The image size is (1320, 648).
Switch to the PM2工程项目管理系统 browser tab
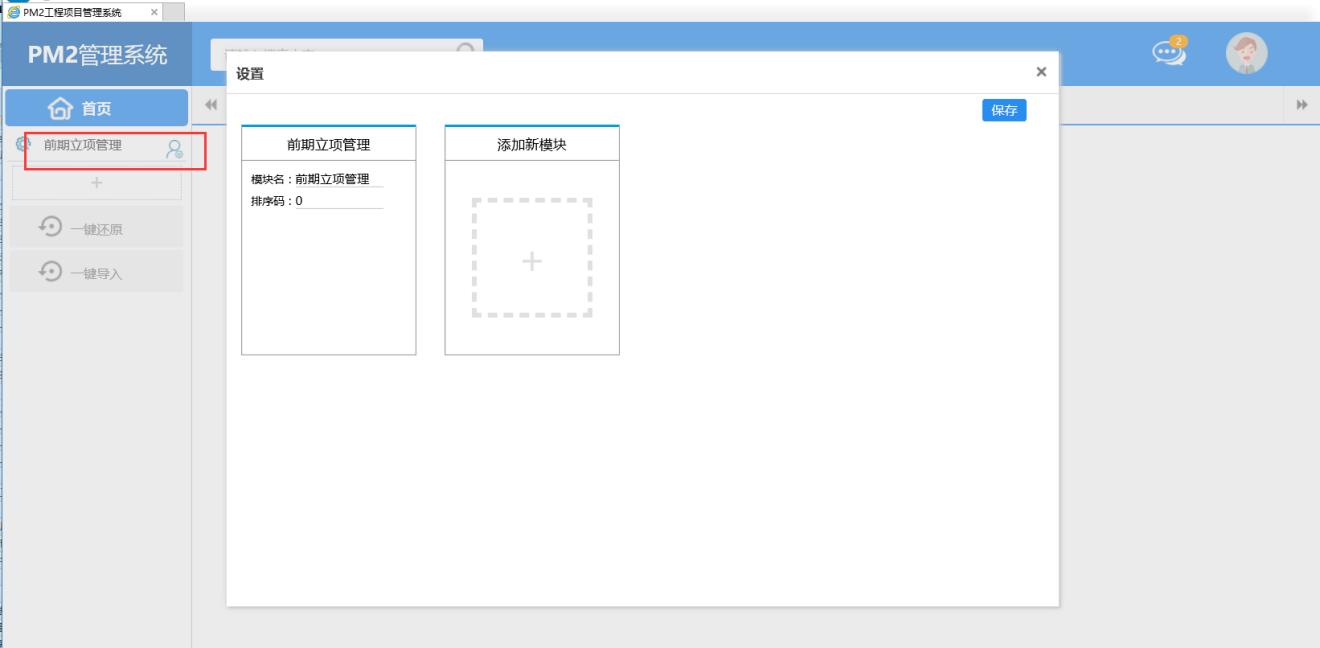[x=75, y=11]
